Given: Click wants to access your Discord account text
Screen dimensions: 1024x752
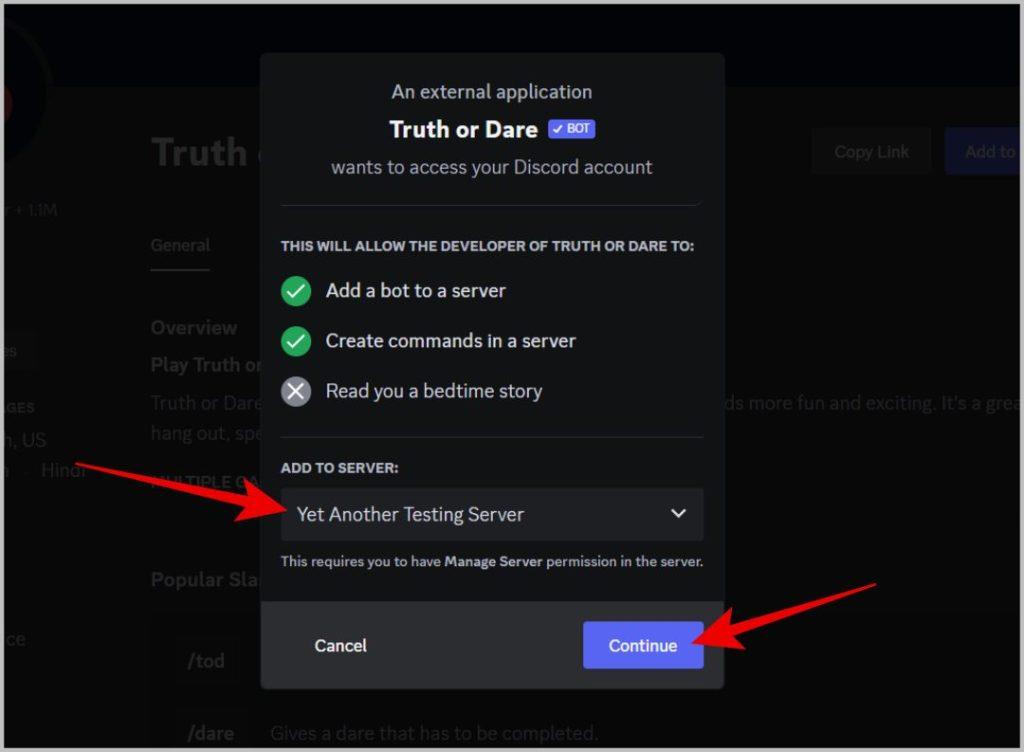Looking at the screenshot, I should click(x=492, y=167).
